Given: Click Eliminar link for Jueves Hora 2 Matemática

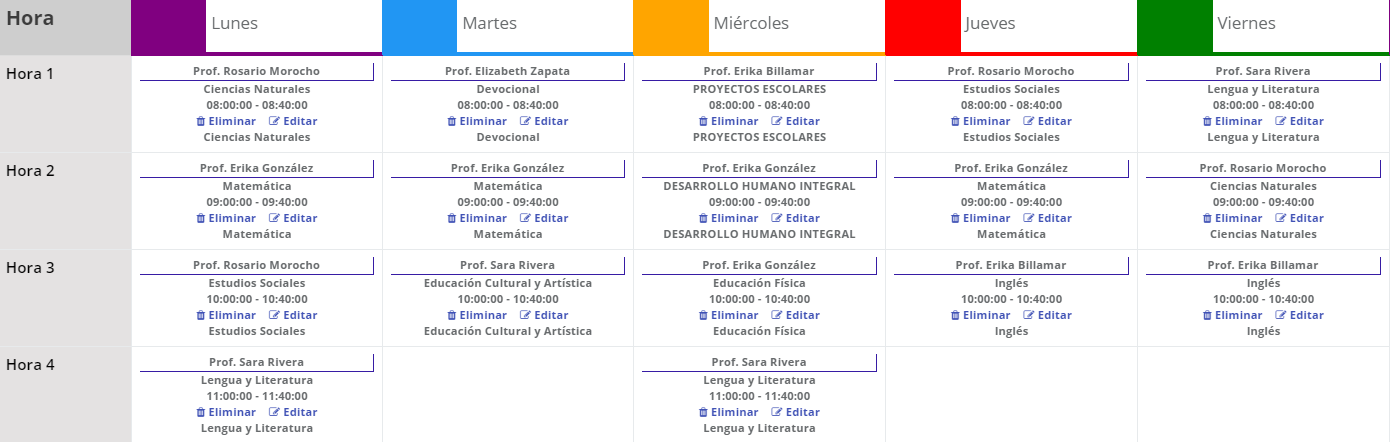Looking at the screenshot, I should (984, 218).
